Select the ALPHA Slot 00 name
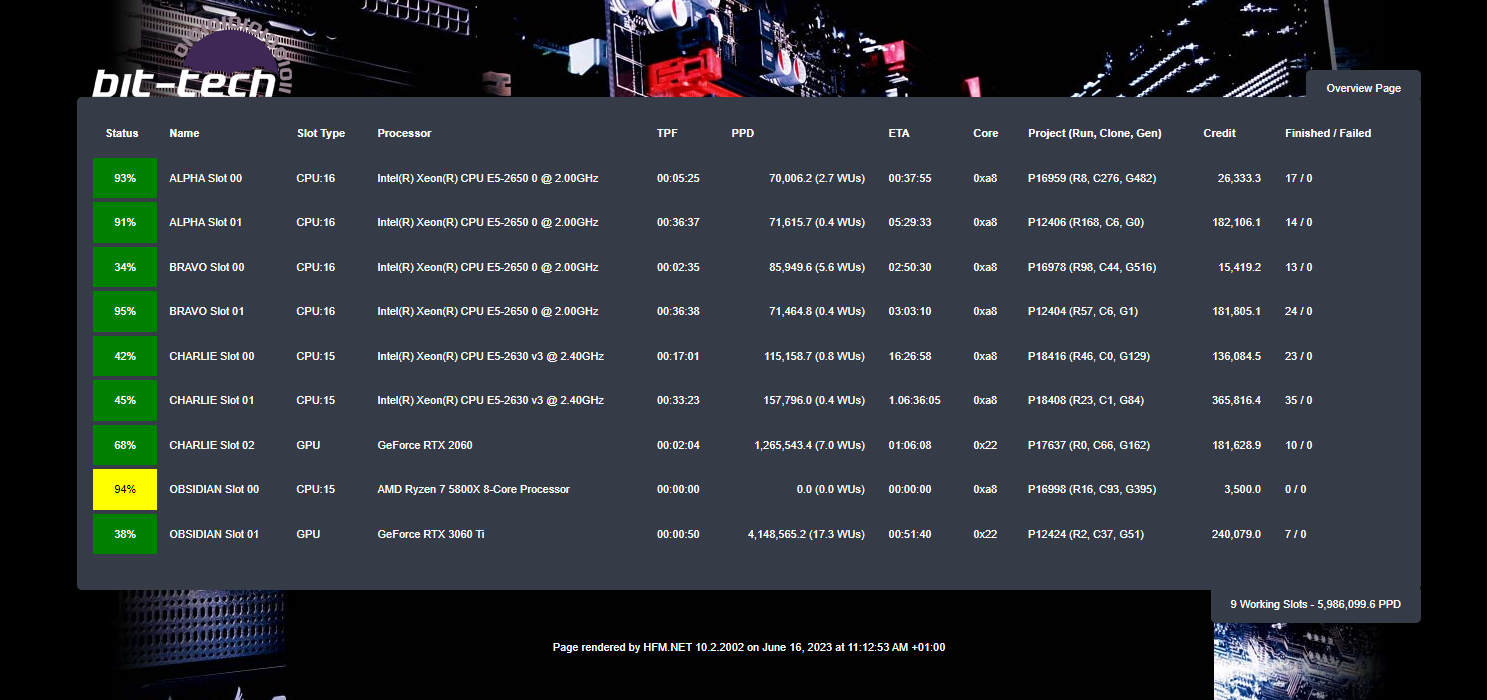 205,178
